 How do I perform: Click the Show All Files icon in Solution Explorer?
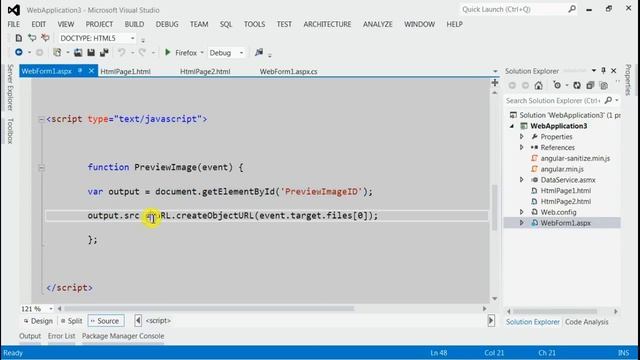click(604, 85)
